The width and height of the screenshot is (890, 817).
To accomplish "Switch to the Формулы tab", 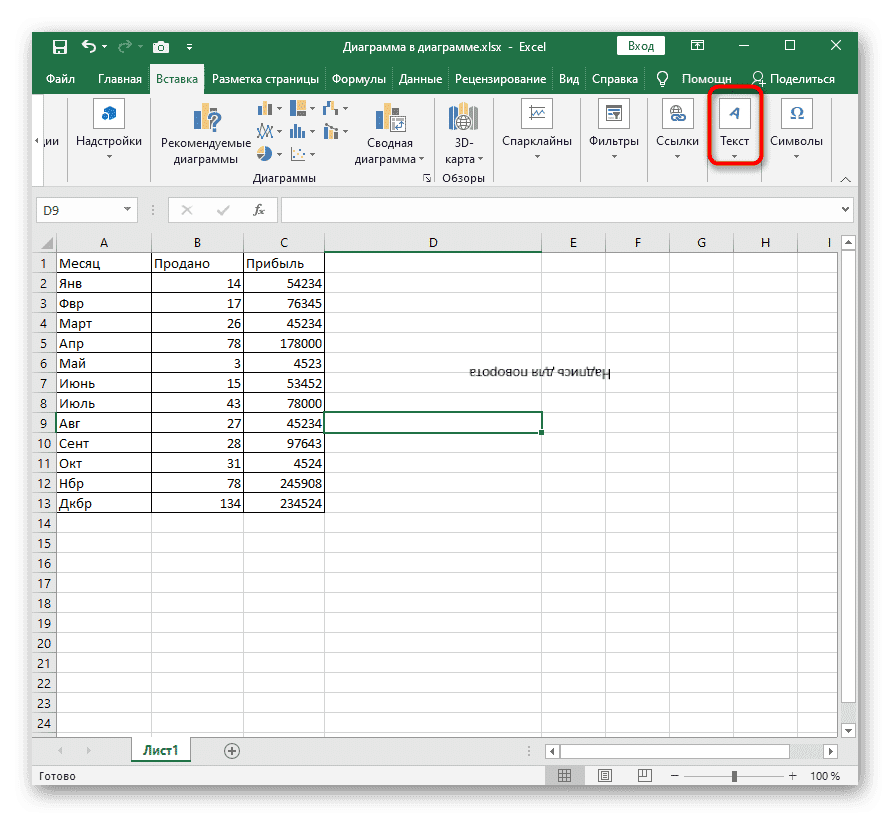I will pos(359,79).
